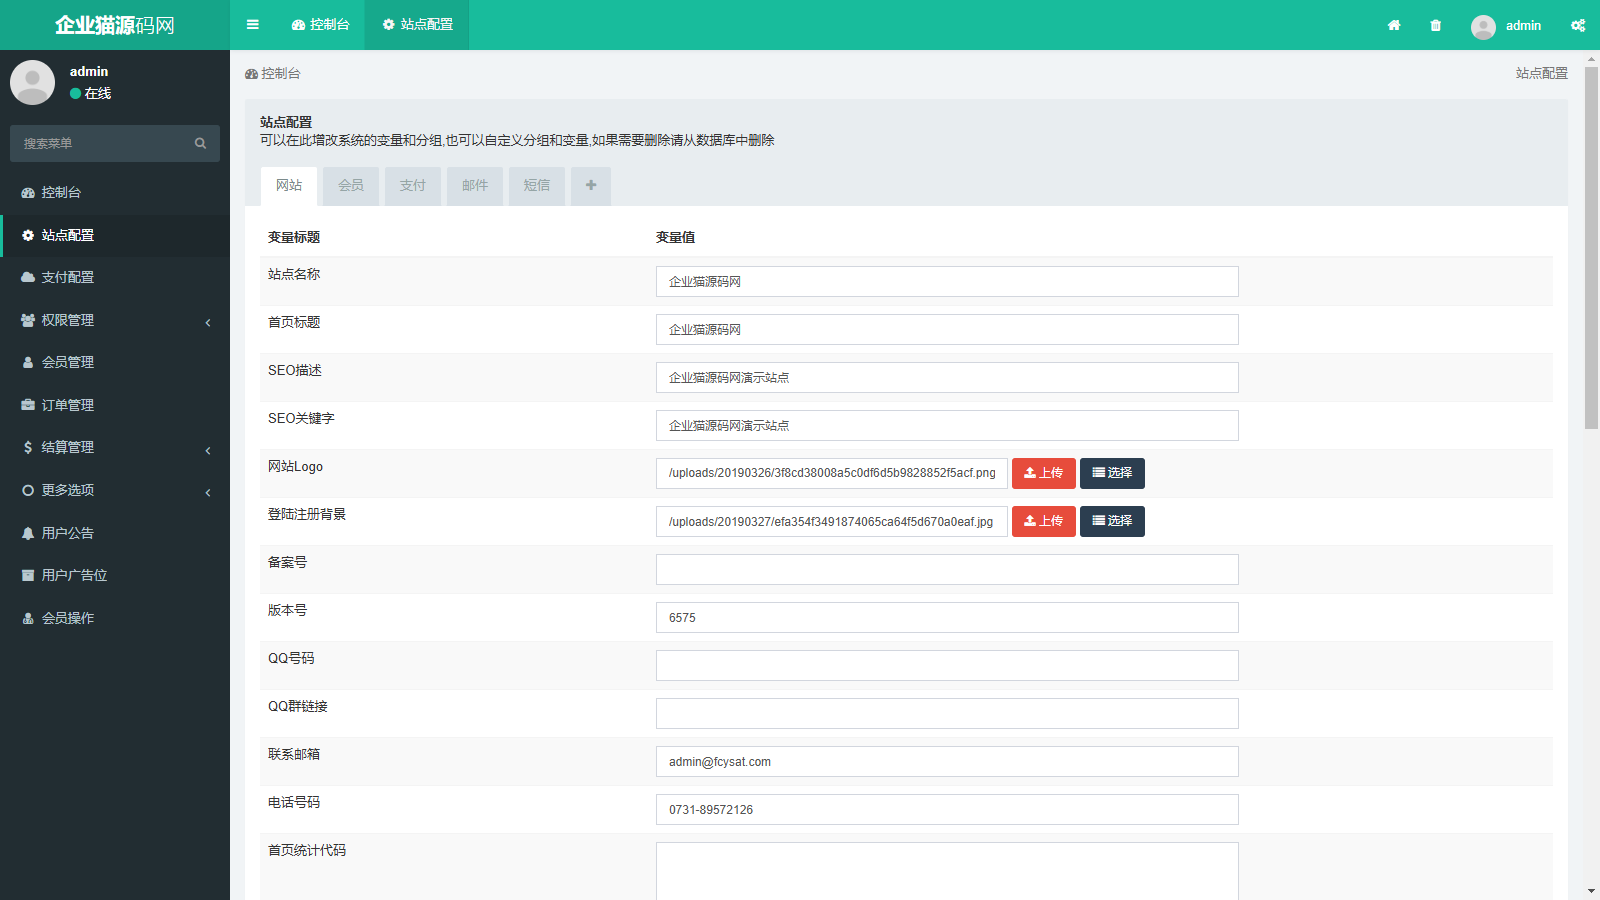
Task: Open the settings gears icon top right
Action: (1578, 25)
